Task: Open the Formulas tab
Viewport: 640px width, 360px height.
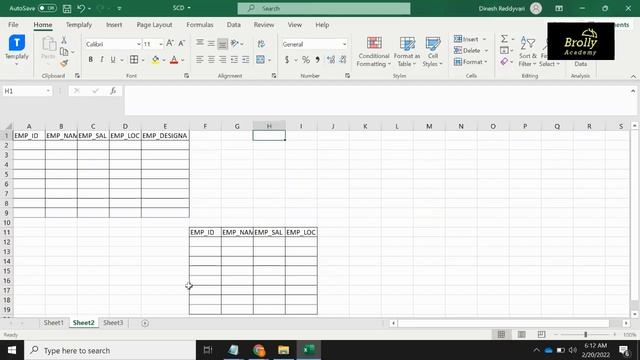Action: (x=200, y=24)
